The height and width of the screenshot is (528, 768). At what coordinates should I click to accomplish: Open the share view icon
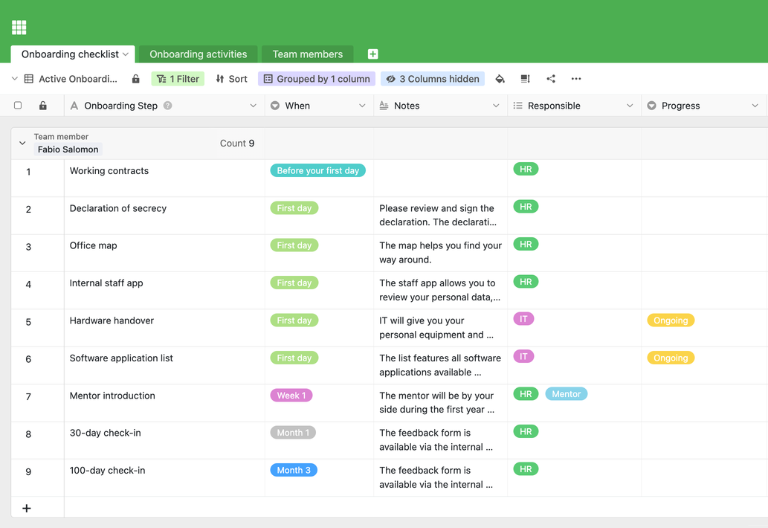(551, 79)
